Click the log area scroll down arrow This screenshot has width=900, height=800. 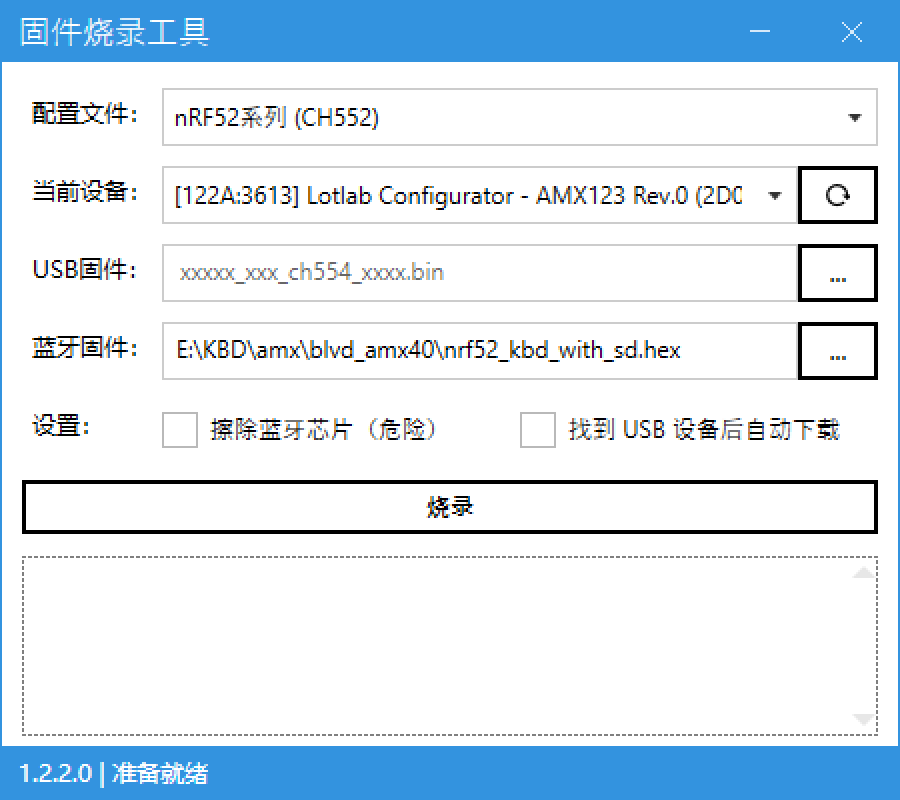coord(864,720)
